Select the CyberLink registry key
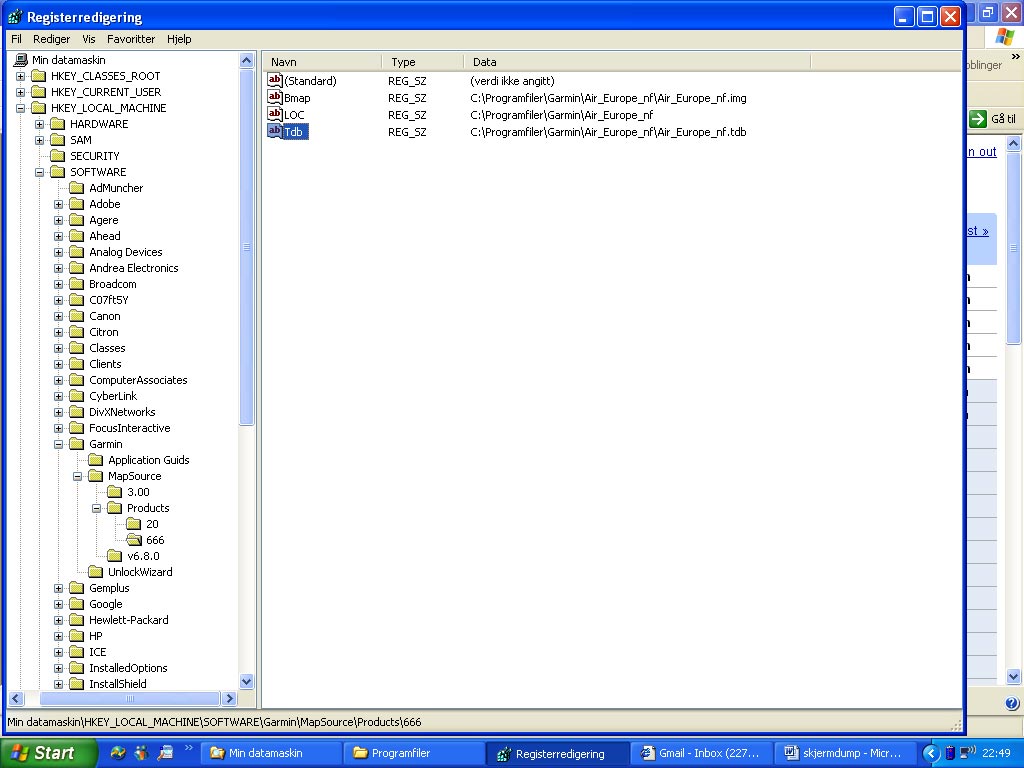This screenshot has width=1024, height=768. tap(113, 396)
